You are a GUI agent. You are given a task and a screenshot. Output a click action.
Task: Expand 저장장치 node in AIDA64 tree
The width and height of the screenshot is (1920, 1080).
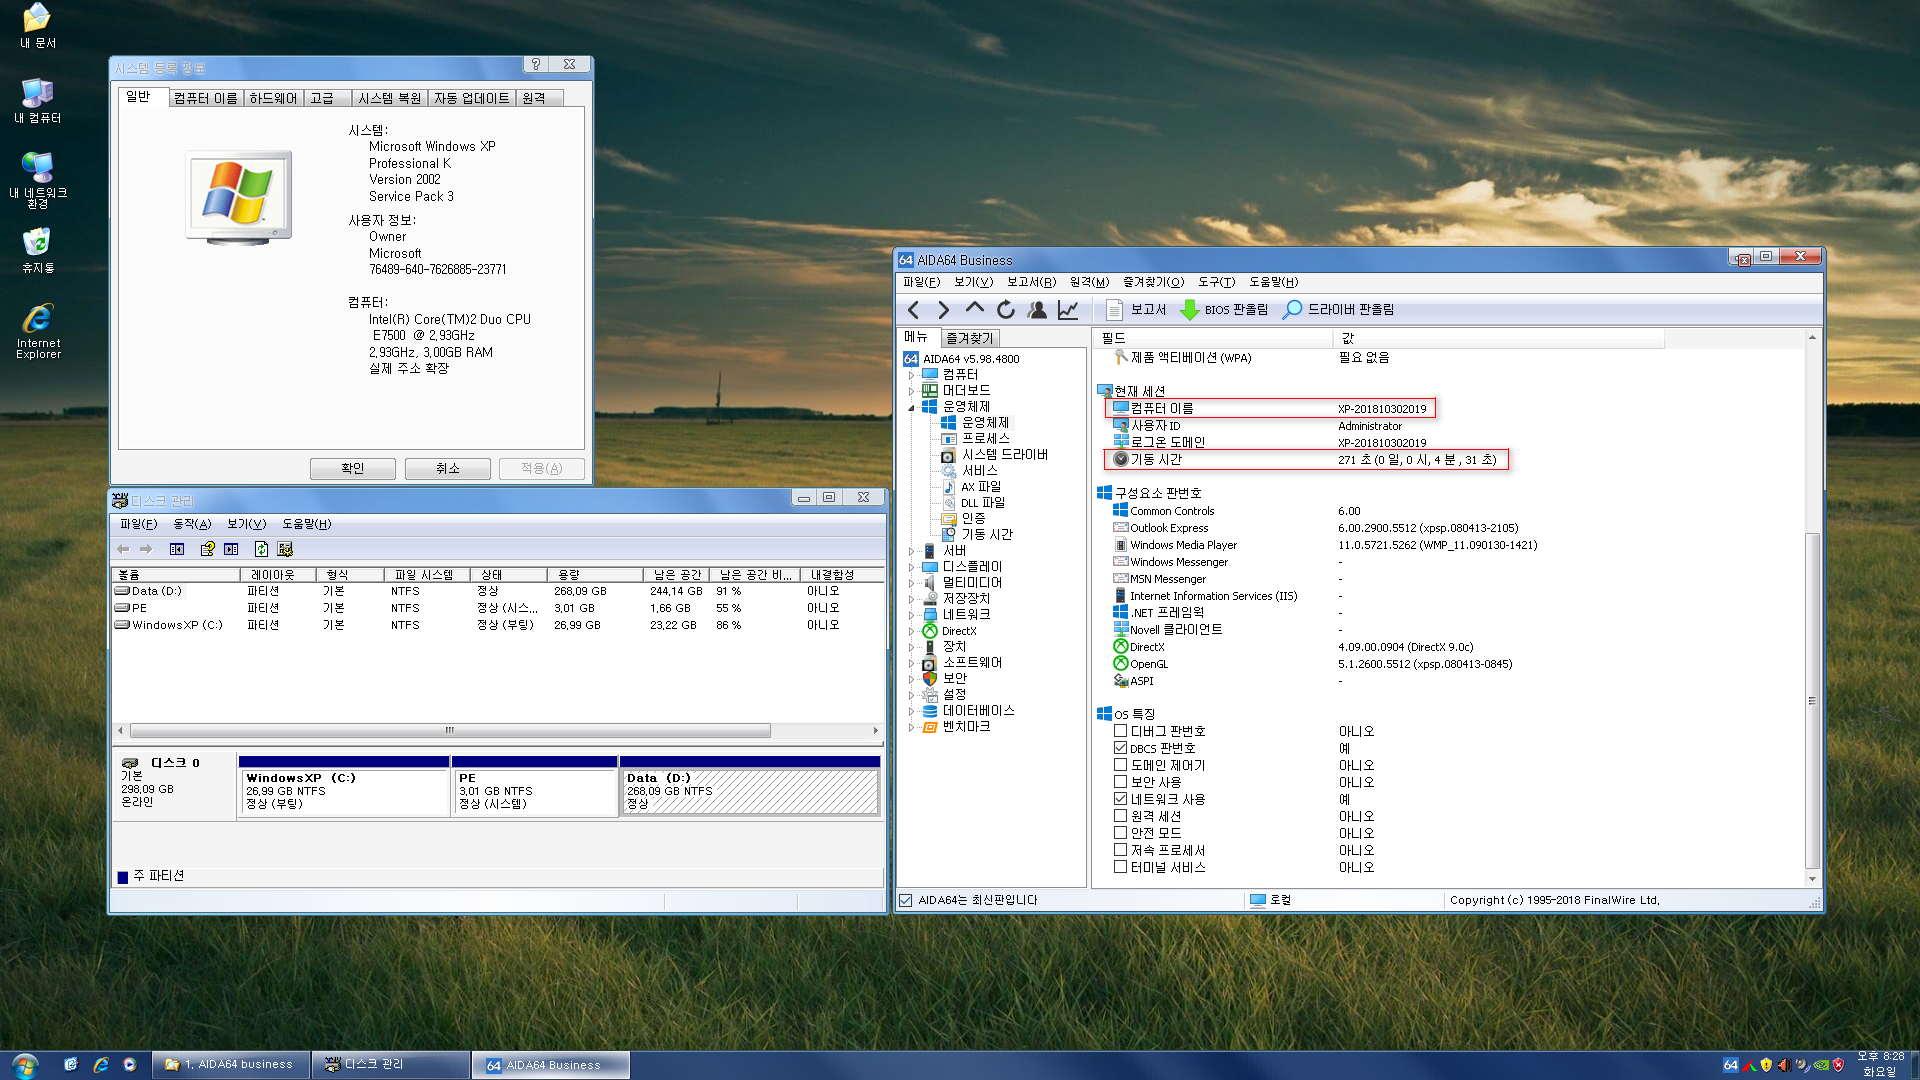[911, 599]
